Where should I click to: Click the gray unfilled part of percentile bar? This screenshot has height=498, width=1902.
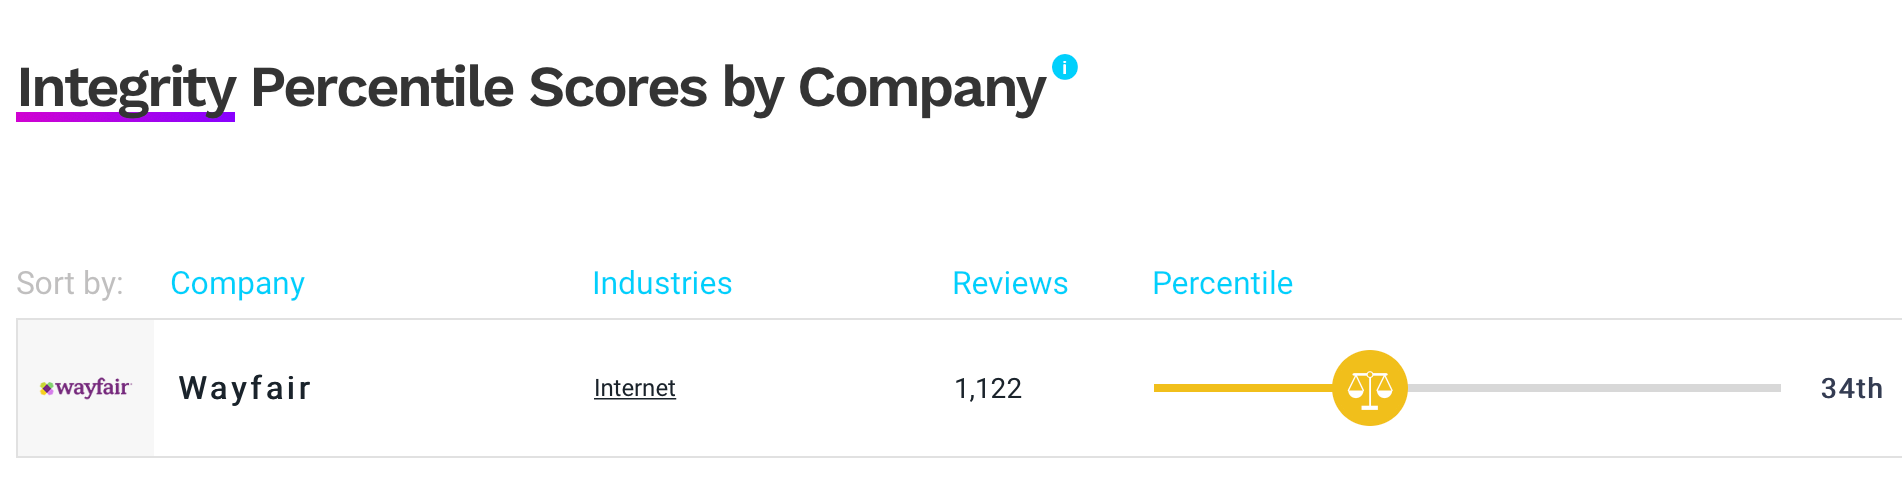[x=1594, y=388]
